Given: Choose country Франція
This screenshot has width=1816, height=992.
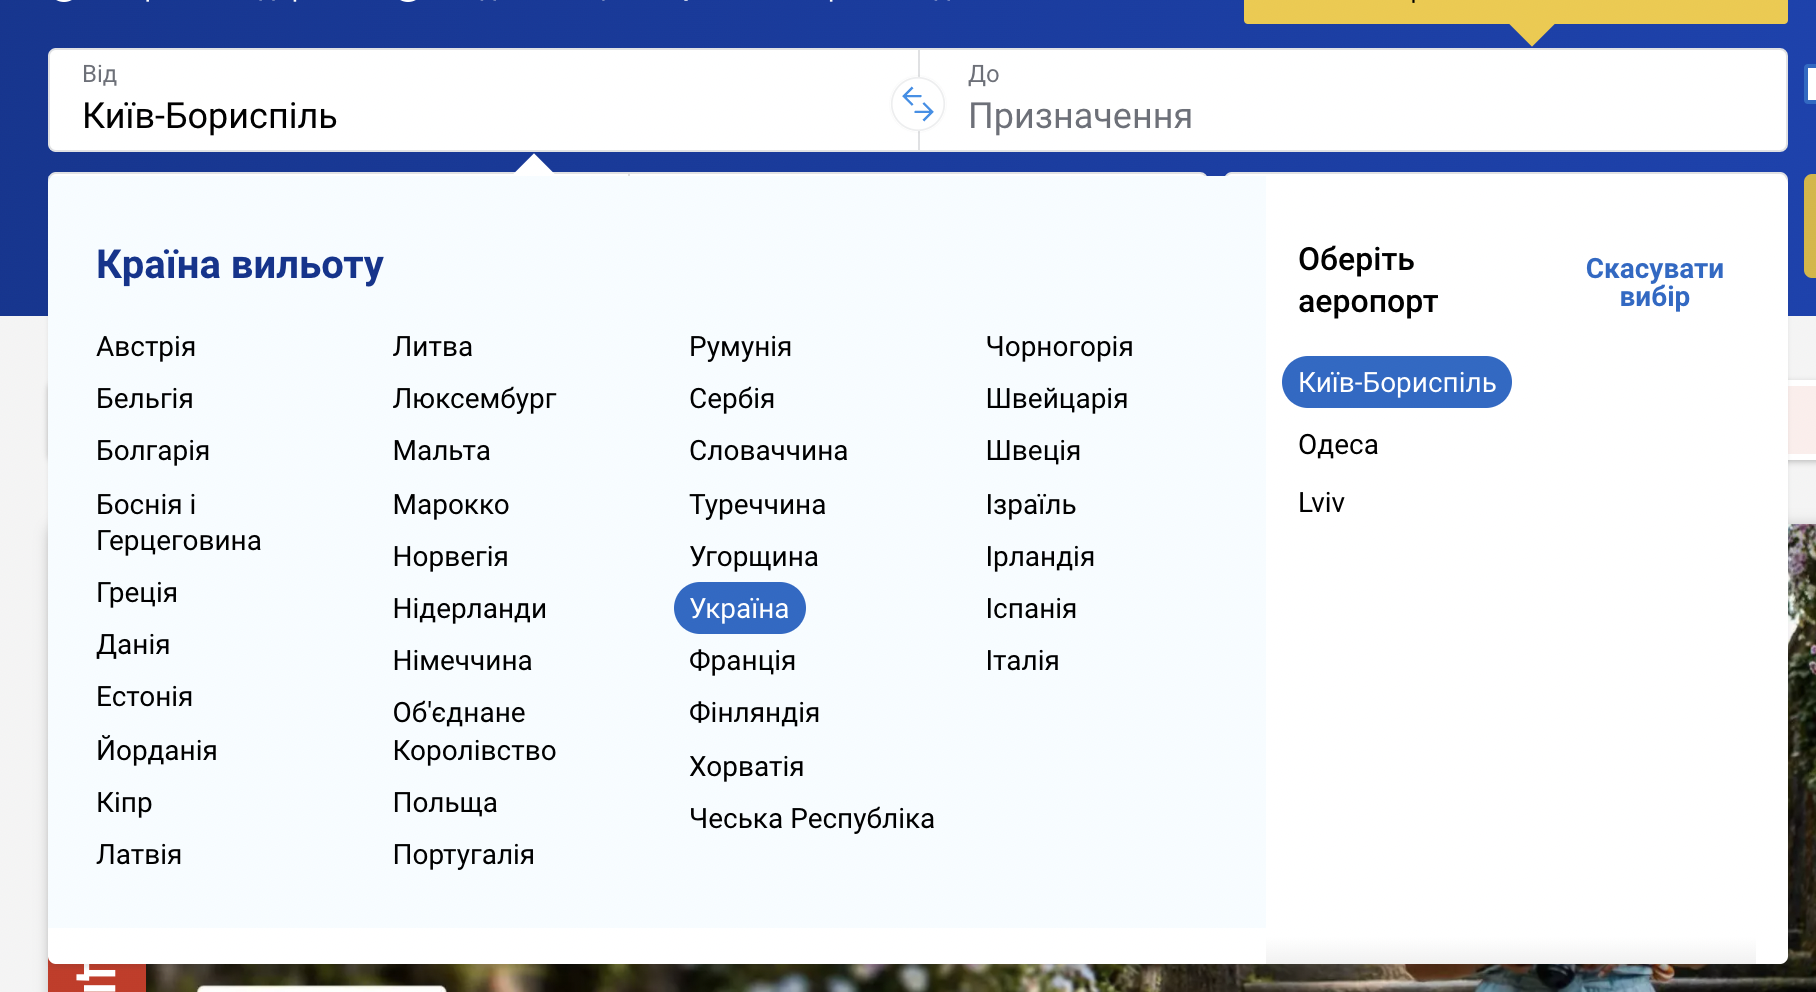Looking at the screenshot, I should [743, 661].
